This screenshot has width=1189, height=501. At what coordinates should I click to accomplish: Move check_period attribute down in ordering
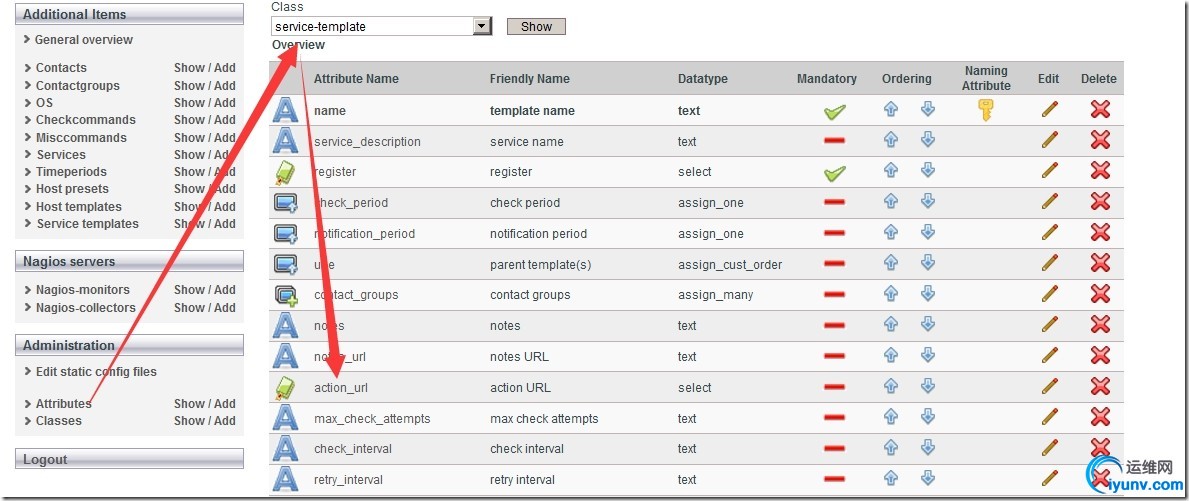(x=927, y=202)
